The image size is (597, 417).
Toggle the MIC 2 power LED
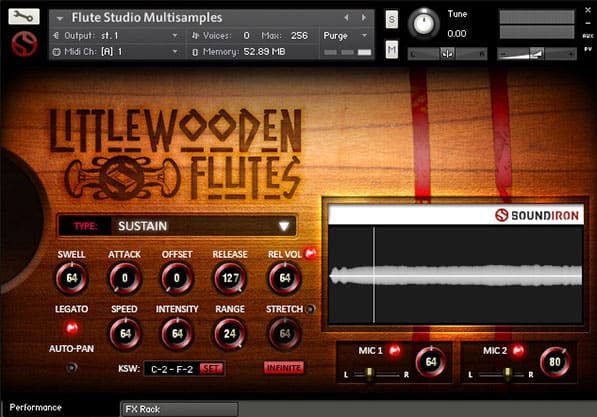[519, 350]
